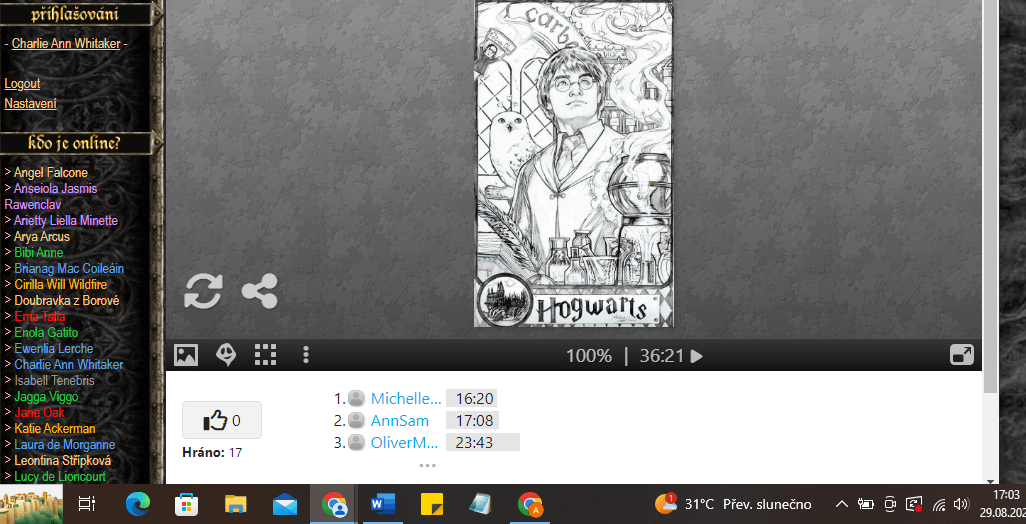Image resolution: width=1026 pixels, height=524 pixels.
Task: Open the arrange pieces grid icon
Action: pos(265,355)
